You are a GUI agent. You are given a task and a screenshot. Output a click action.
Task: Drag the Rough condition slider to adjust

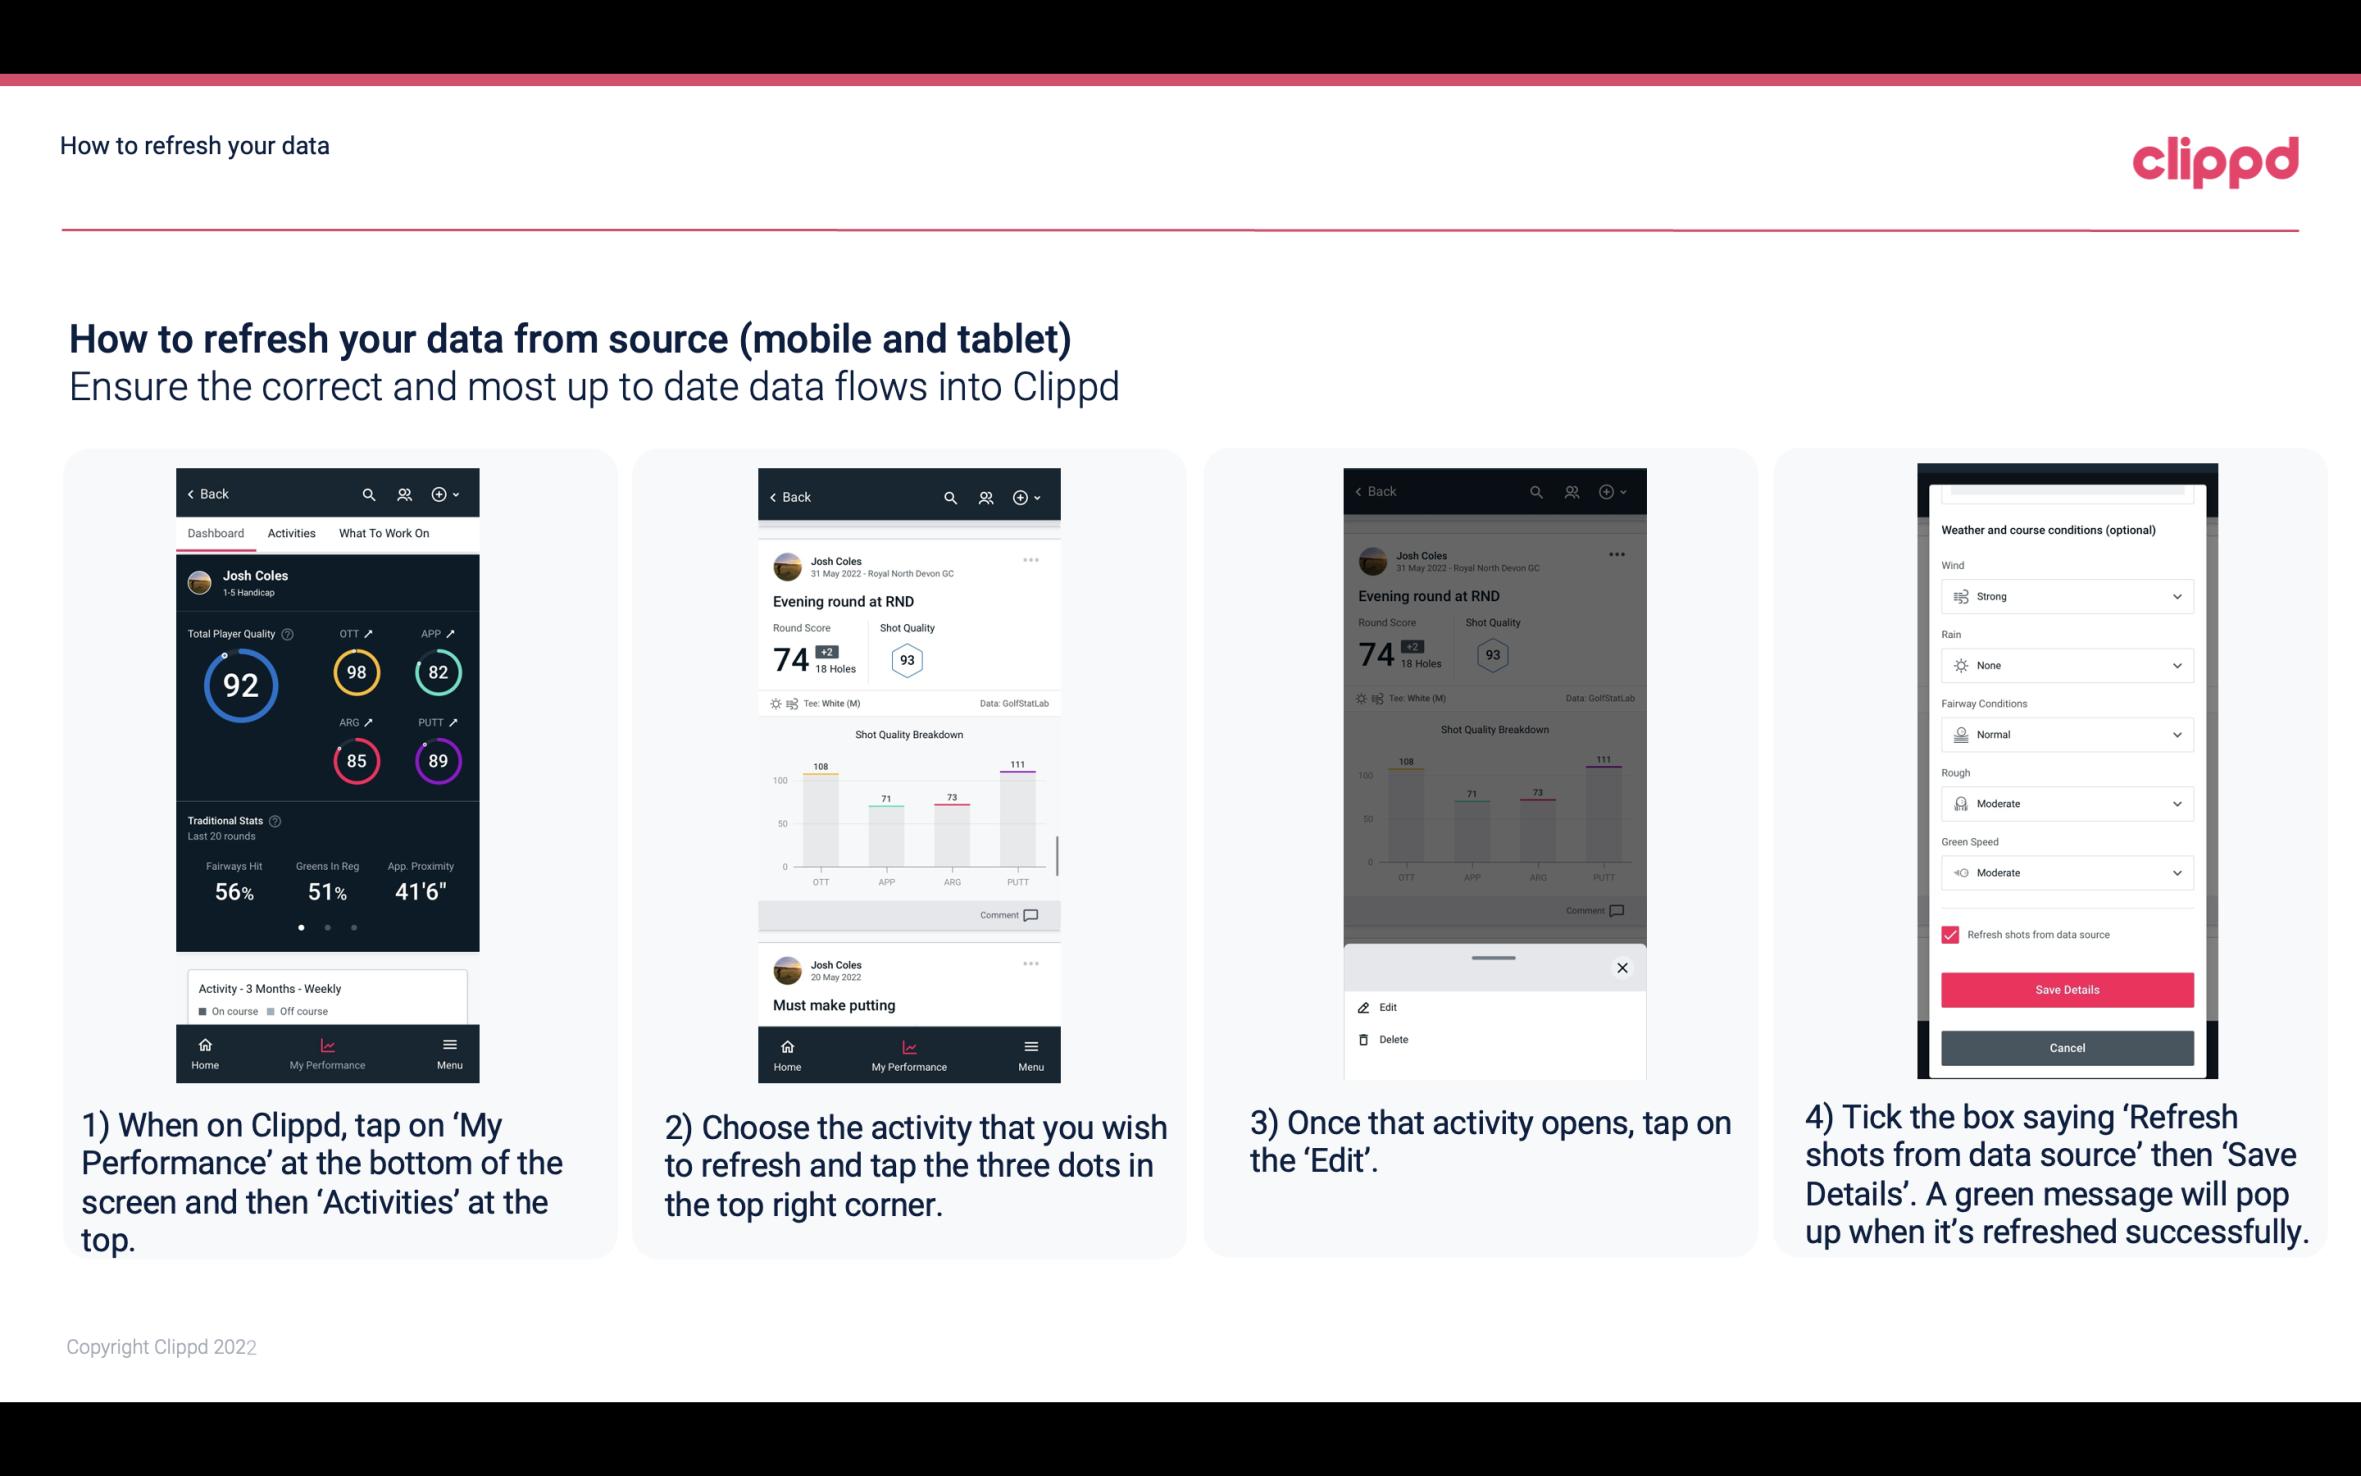click(x=2065, y=803)
